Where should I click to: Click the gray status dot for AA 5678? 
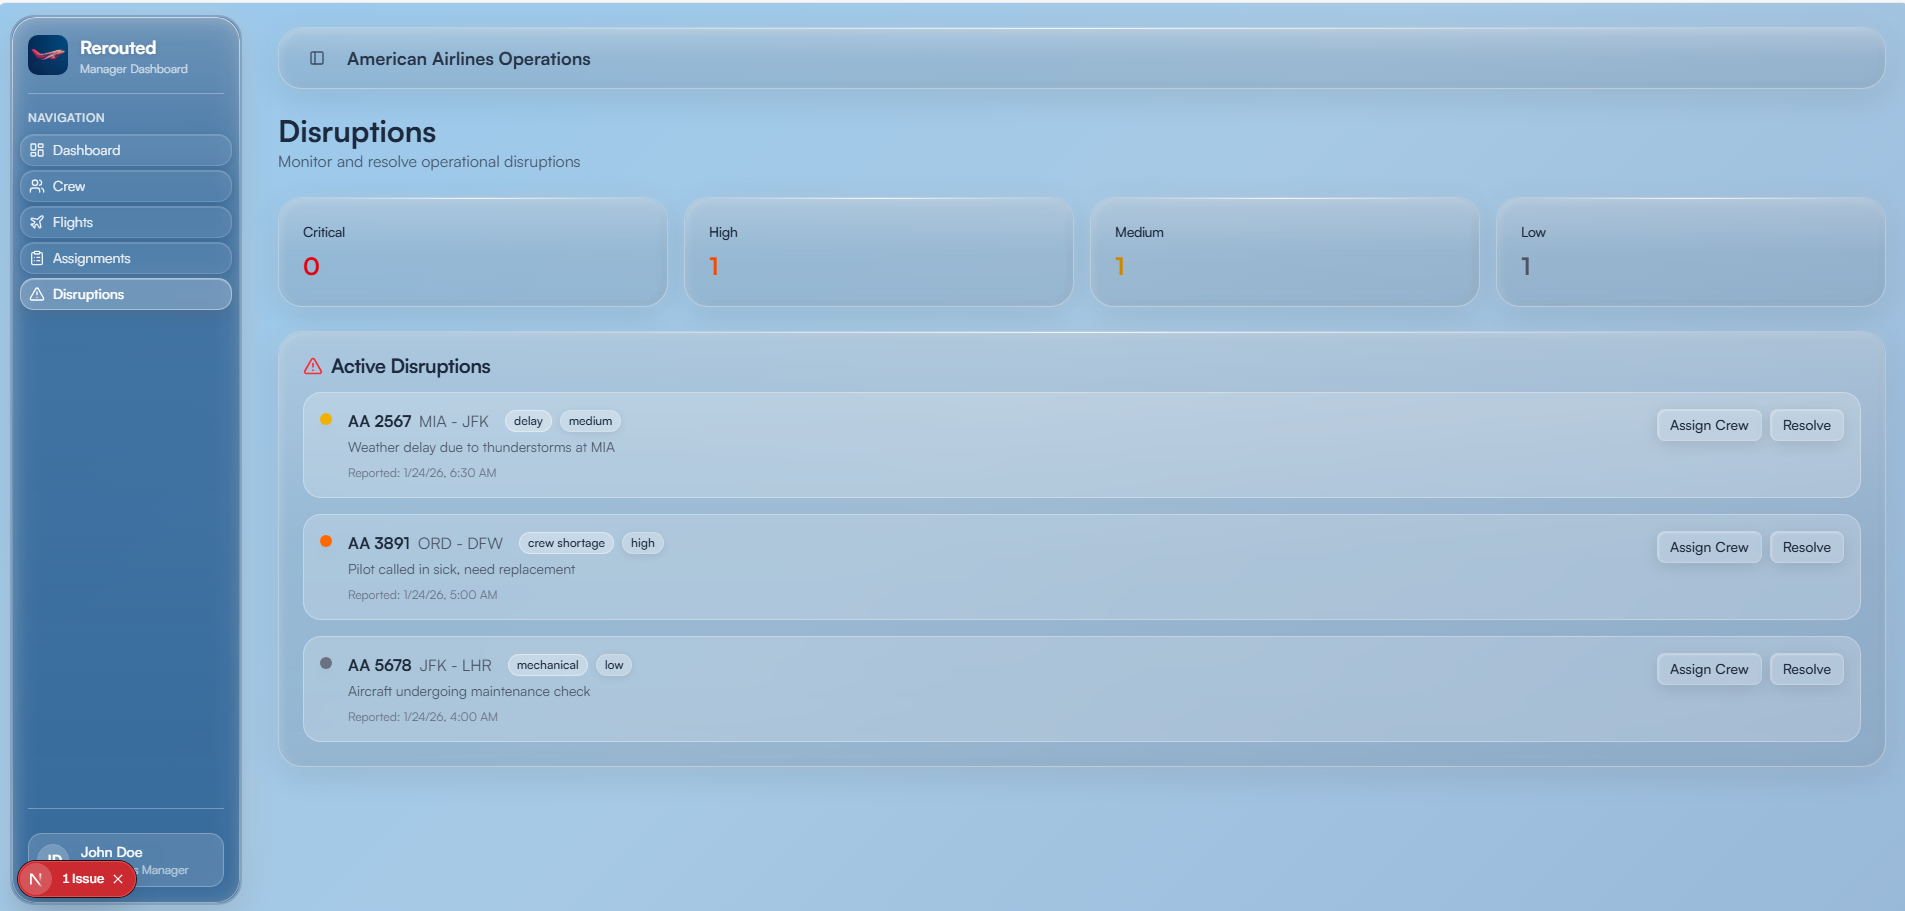(326, 663)
